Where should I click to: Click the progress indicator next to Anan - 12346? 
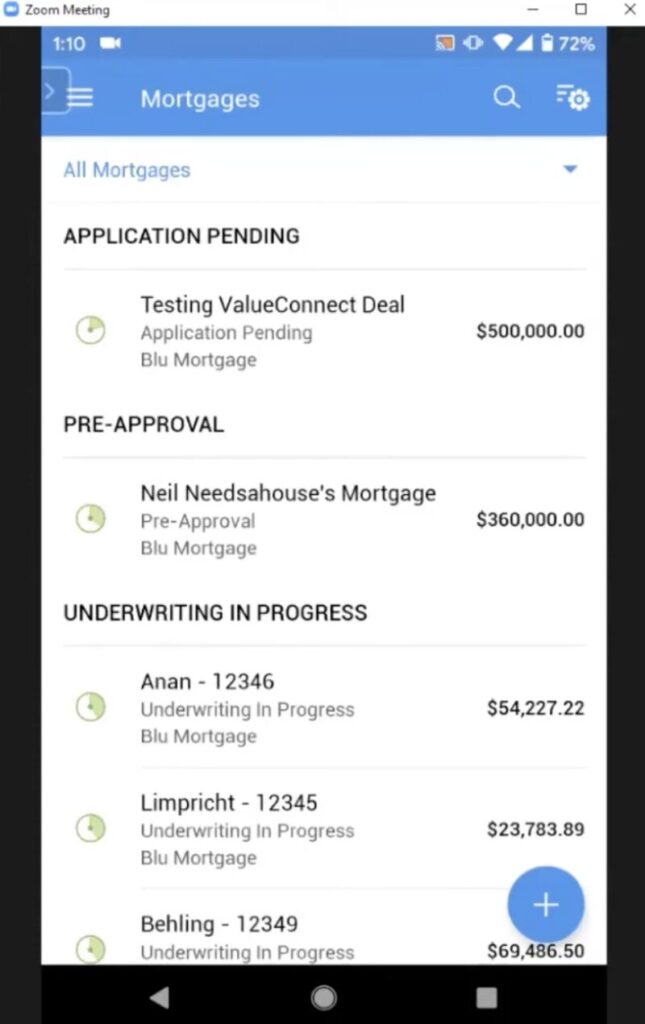(91, 707)
